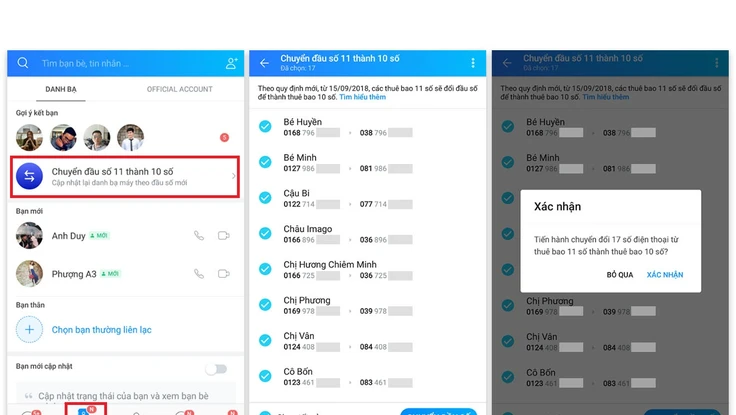Image resolution: width=736 pixels, height=415 pixels.
Task: Expand the chevron on Chuyển đầu số row
Action: tap(233, 176)
